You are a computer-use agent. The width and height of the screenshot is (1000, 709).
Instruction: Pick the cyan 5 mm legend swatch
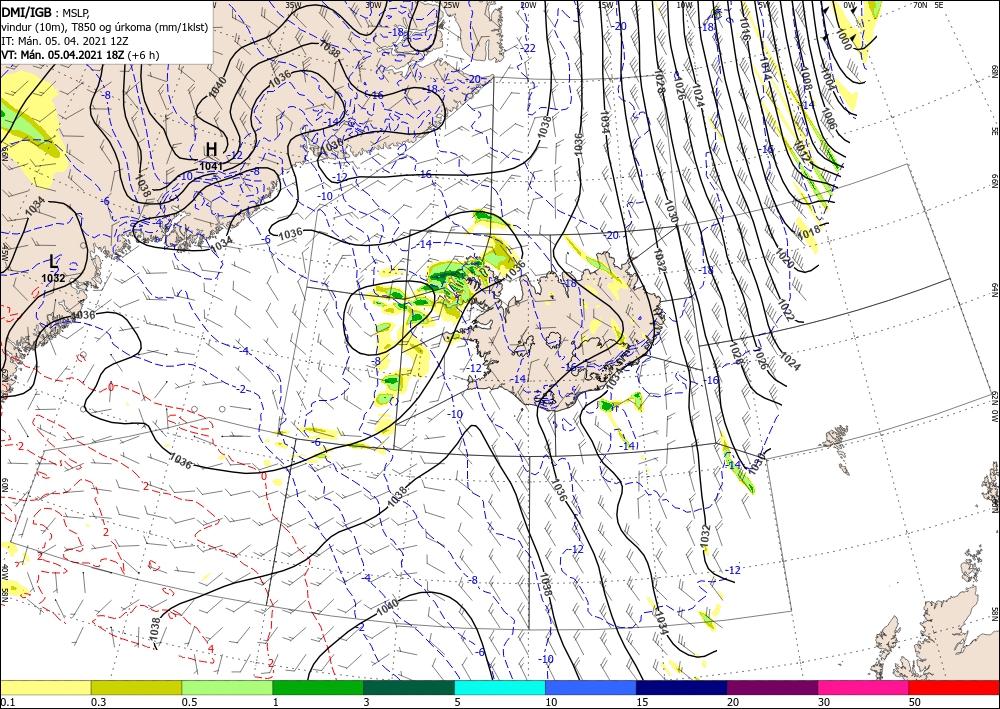500,687
